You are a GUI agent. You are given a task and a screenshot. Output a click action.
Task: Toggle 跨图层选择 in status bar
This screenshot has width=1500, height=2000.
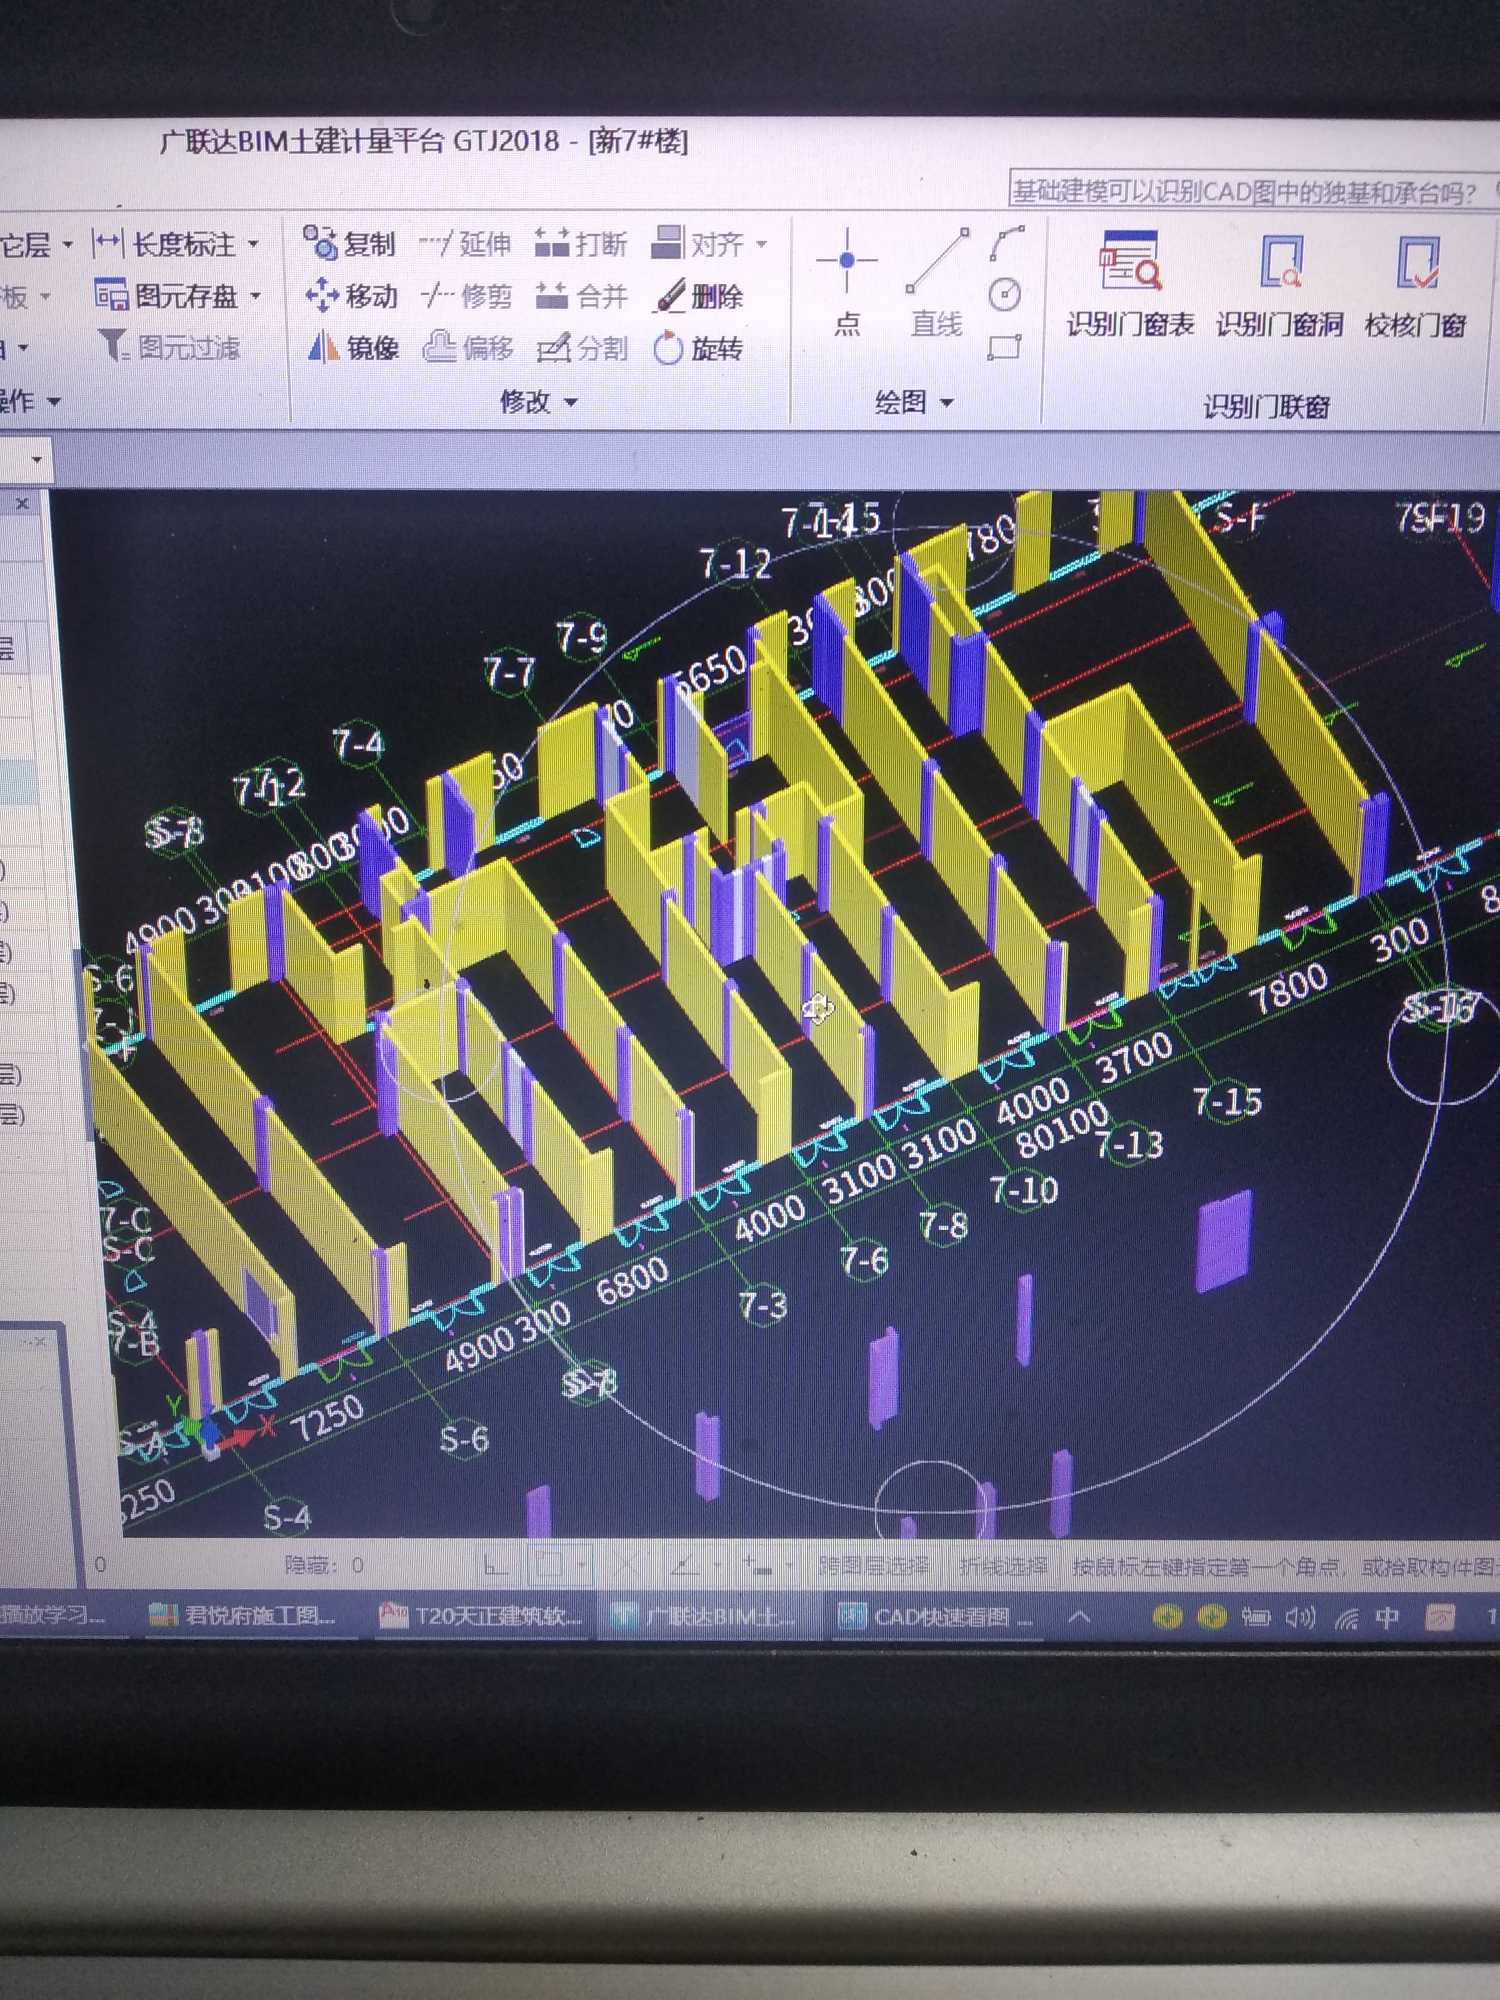coord(874,1565)
